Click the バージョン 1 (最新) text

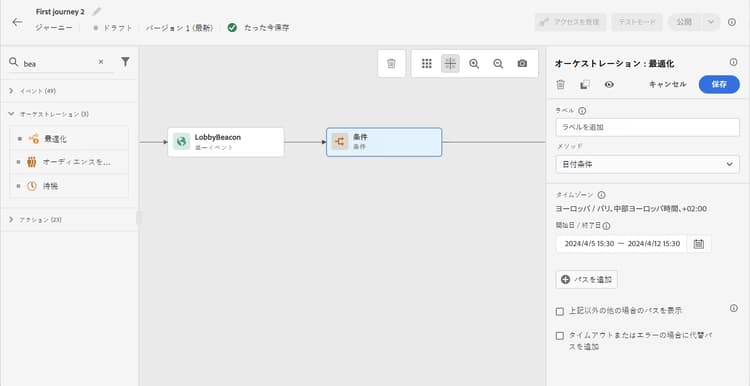tap(179, 28)
